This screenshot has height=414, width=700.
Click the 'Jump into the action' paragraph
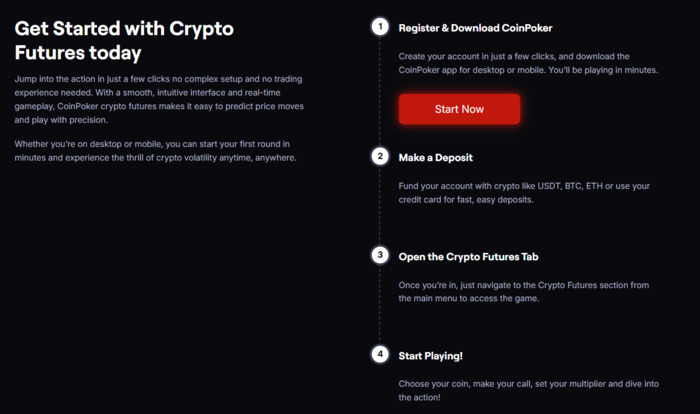click(159, 99)
